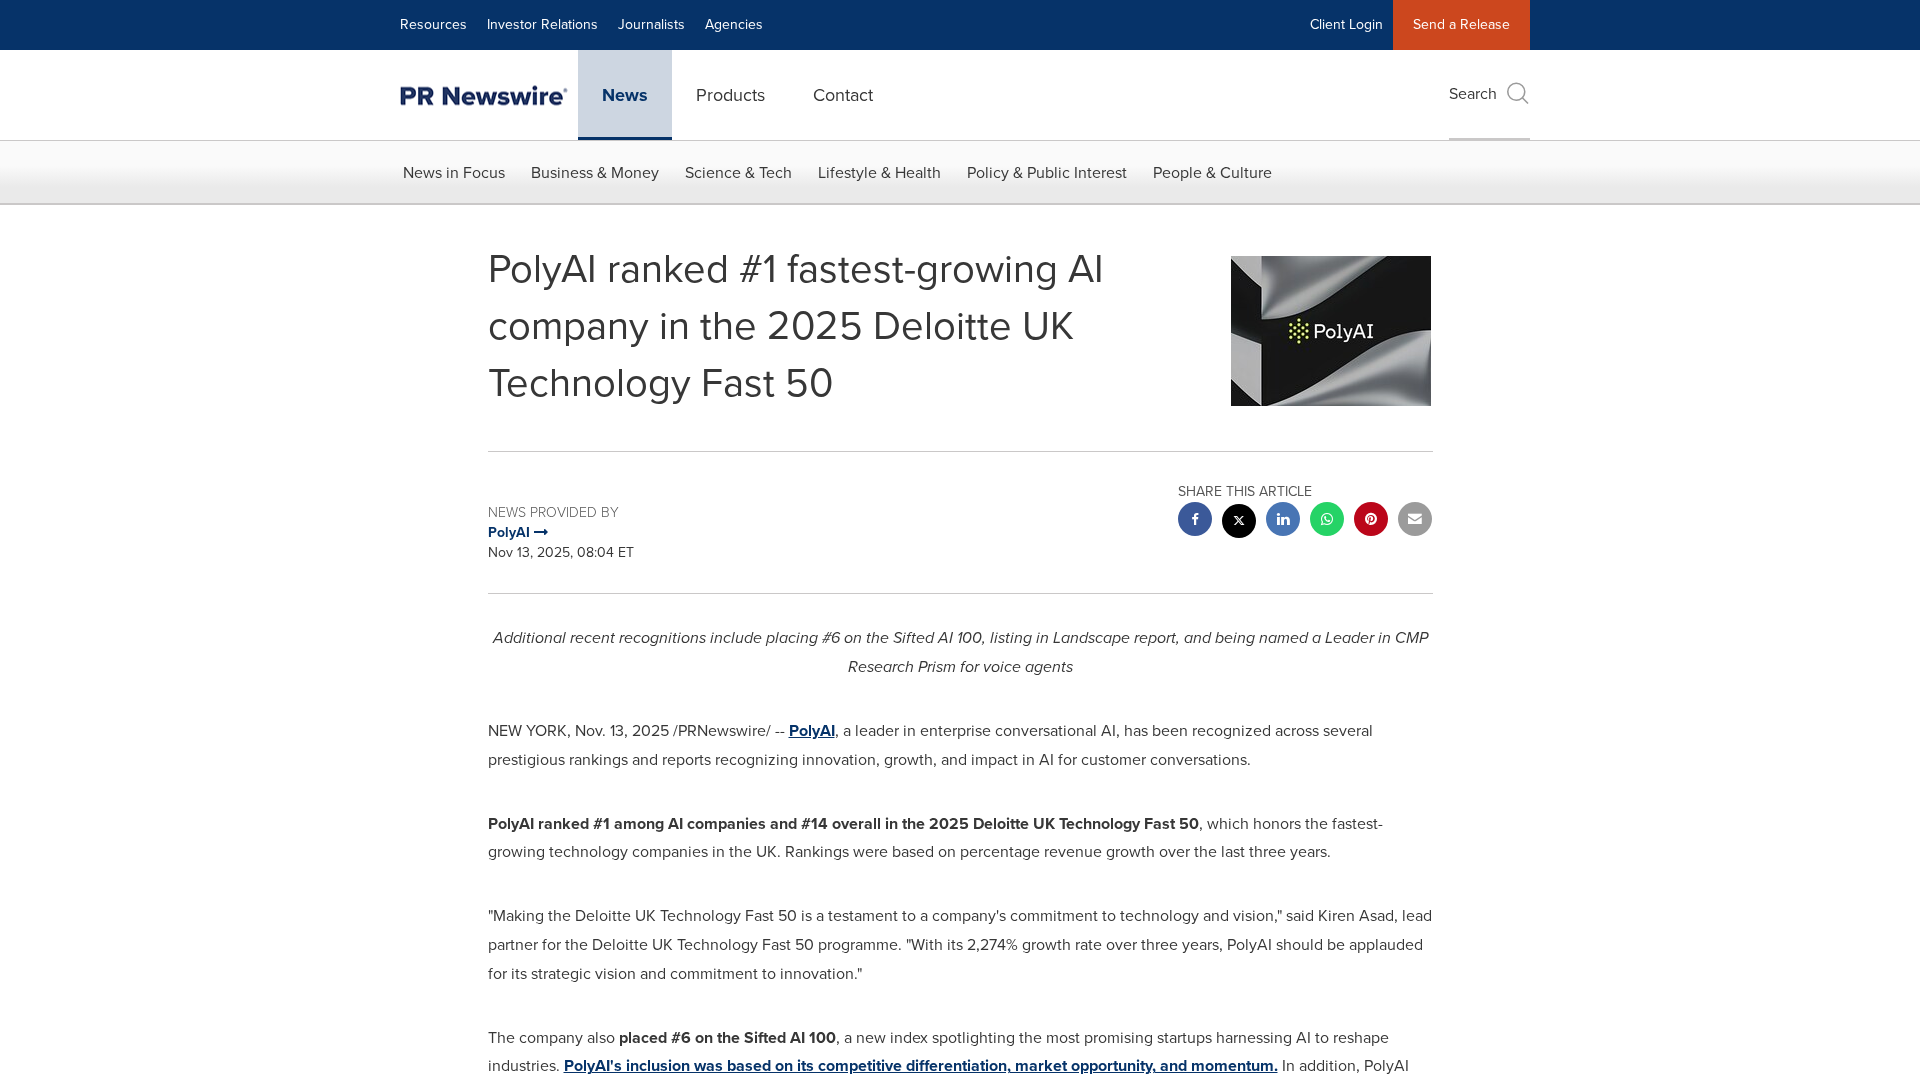Image resolution: width=1920 pixels, height=1080 pixels.
Task: Open Client Login link
Action: (x=1345, y=25)
